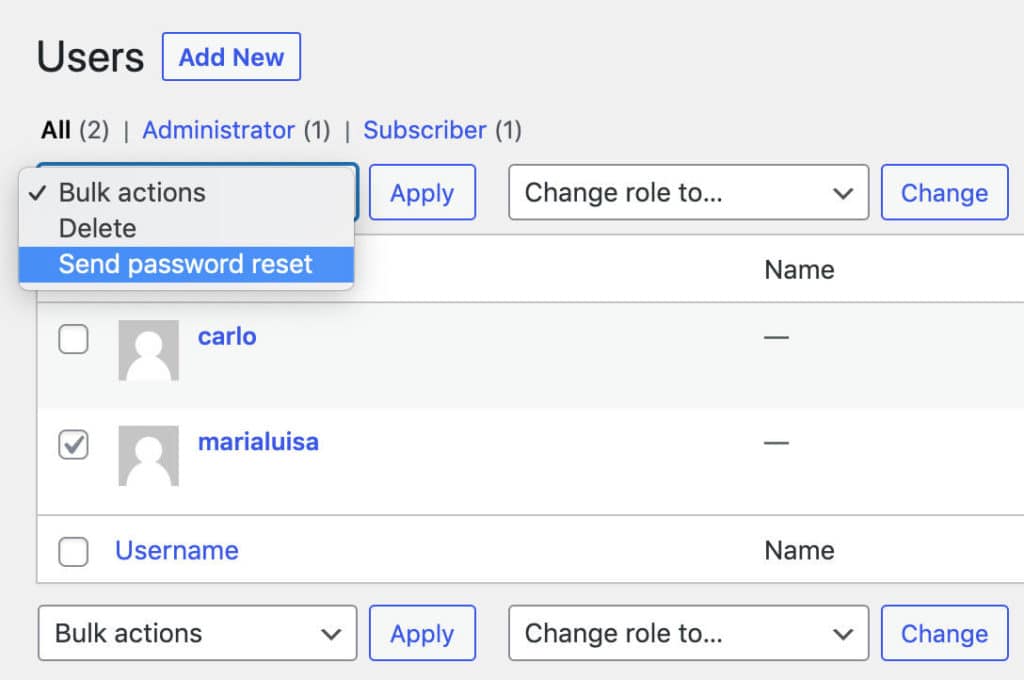Select all users via the header checkbox
Viewport: 1024px width, 680px height.
point(73,269)
